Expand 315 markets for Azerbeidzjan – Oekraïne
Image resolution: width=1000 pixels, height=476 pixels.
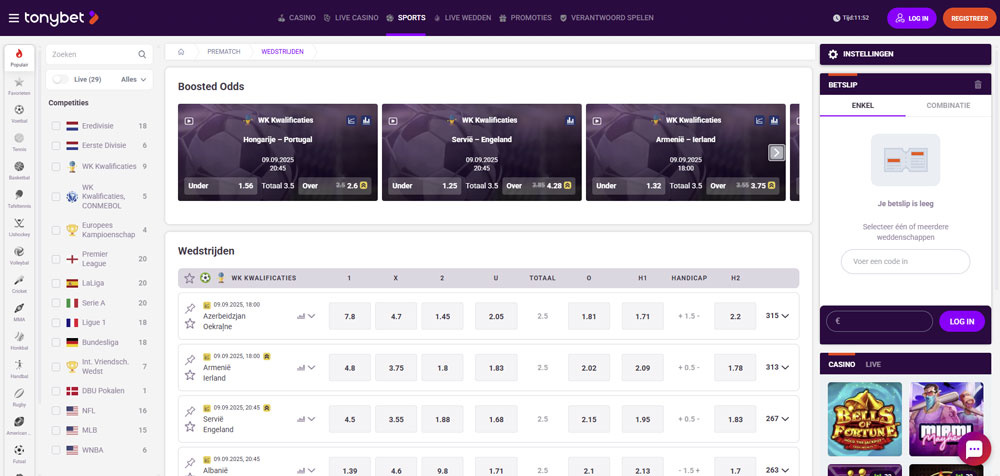click(777, 315)
